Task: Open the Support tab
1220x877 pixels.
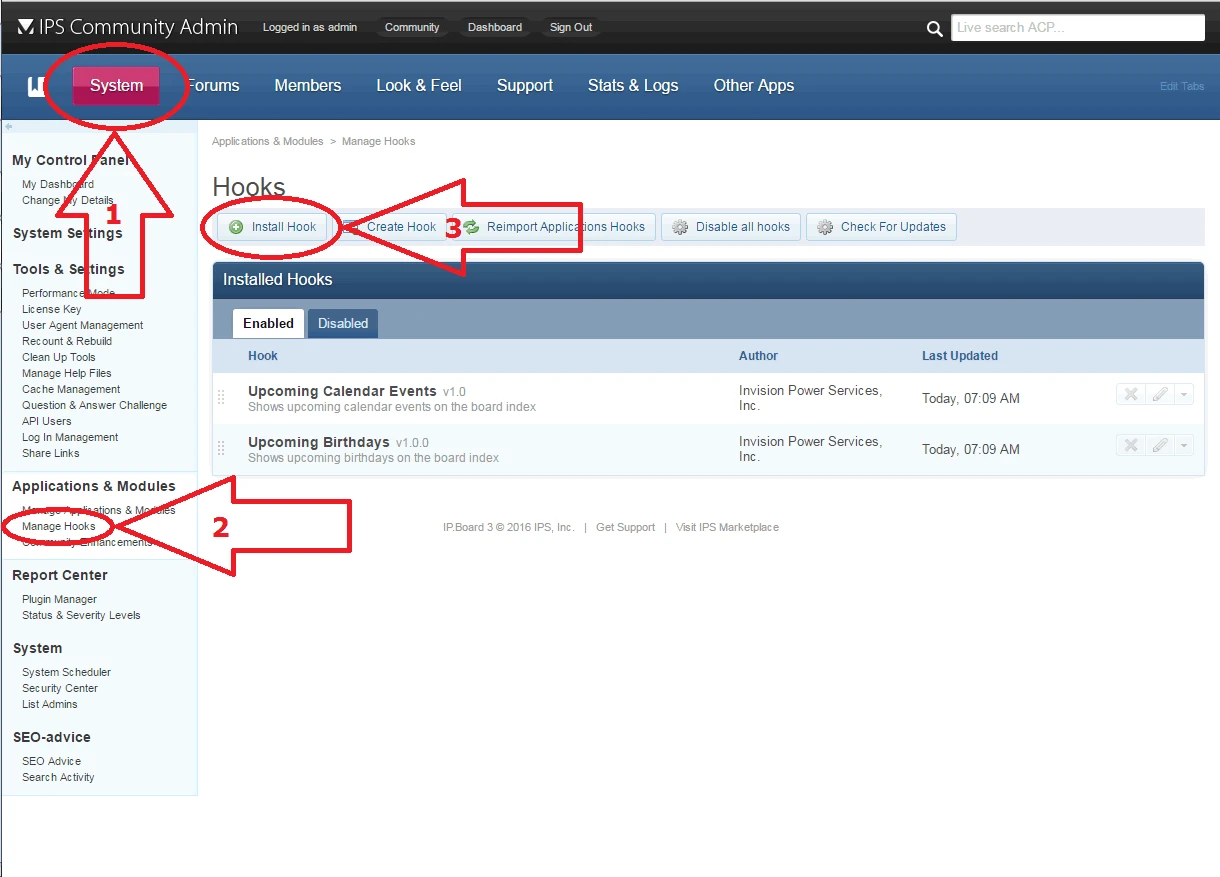Action: point(525,86)
